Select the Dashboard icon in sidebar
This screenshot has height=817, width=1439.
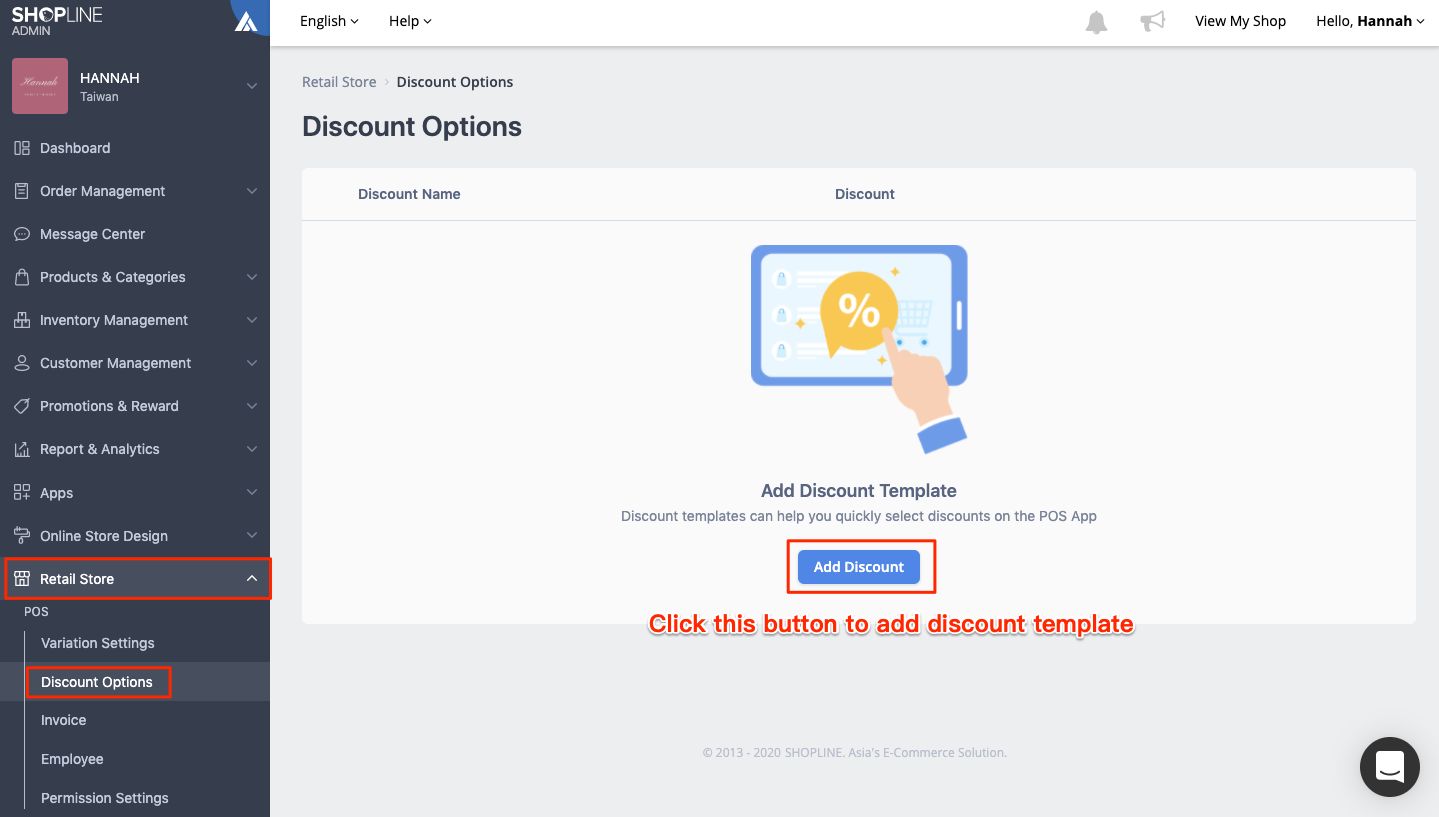point(21,148)
